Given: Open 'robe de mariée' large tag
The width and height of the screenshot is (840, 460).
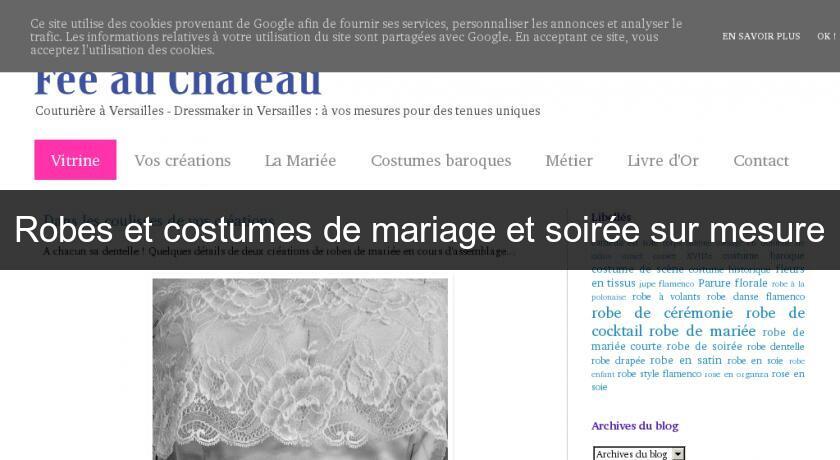Looking at the screenshot, I should click(x=702, y=331).
